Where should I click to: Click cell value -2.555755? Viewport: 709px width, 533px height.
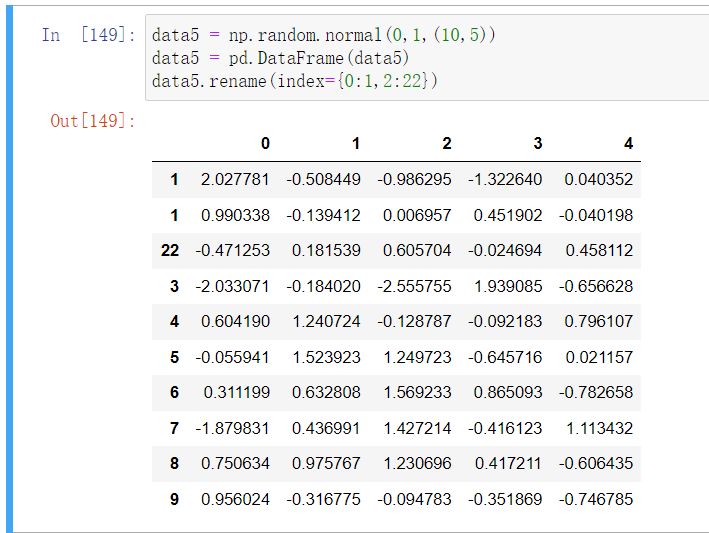click(414, 286)
